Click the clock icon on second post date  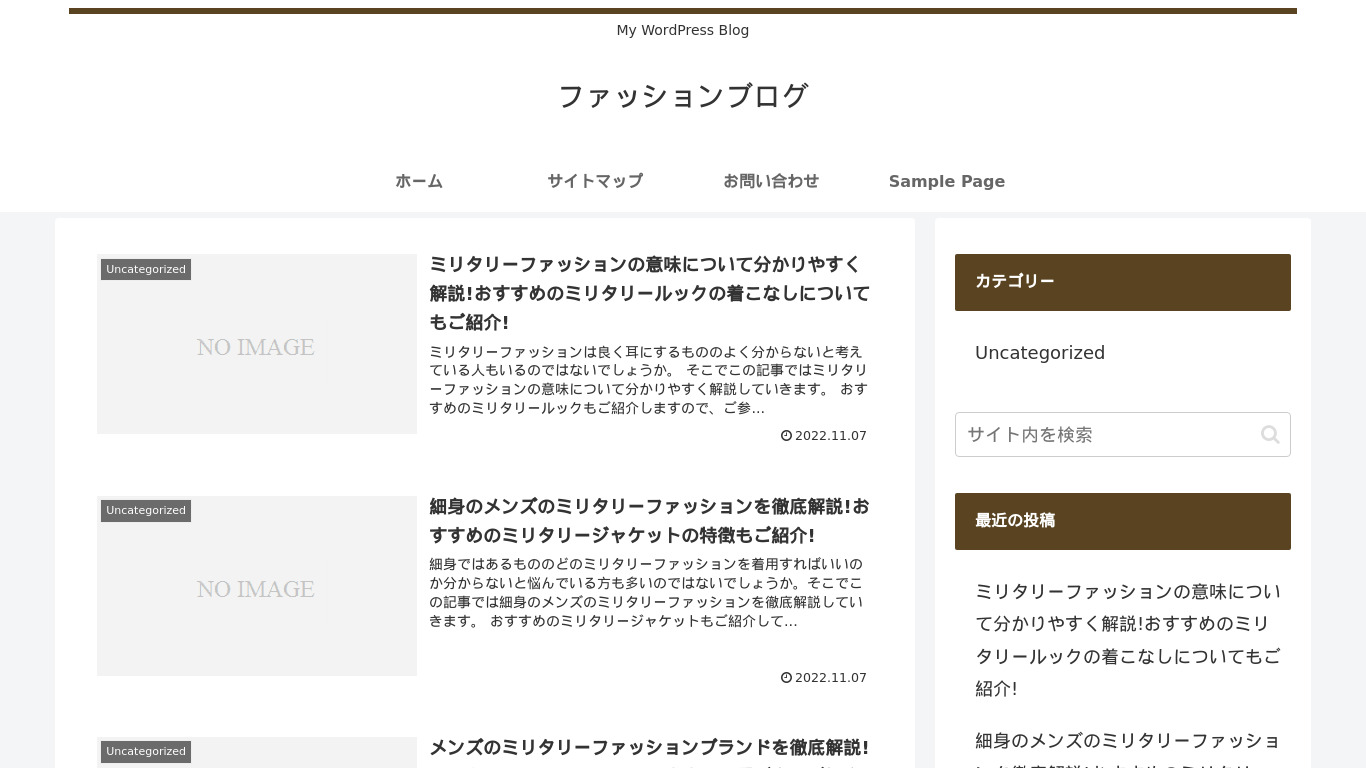[x=786, y=678]
